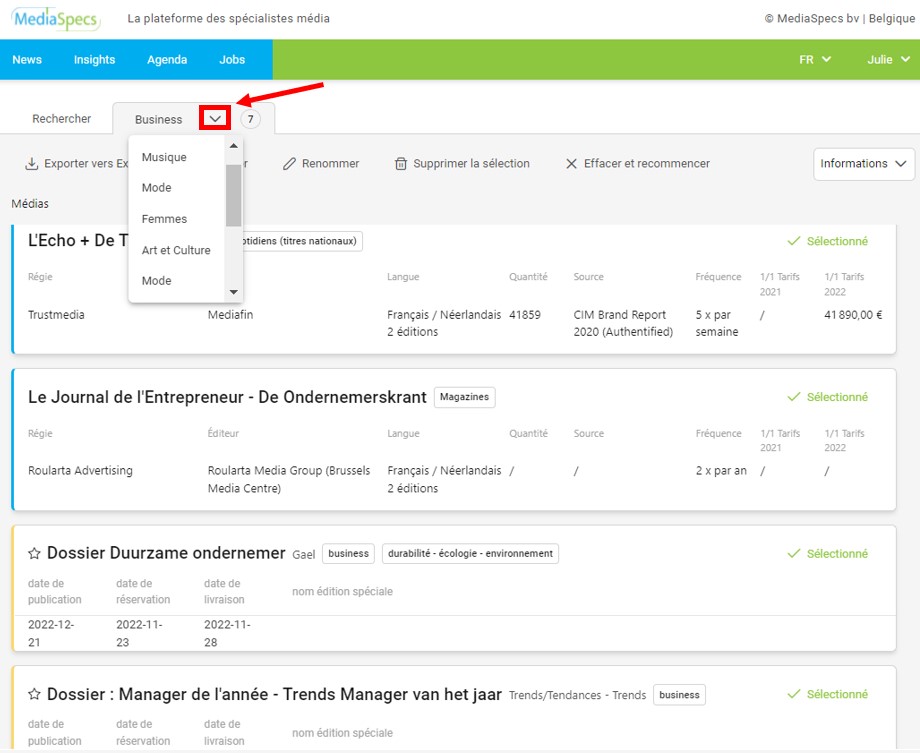Toggle Sélectionné for Dossier Duurzame ondernemer
The width and height of the screenshot is (920, 753).
827,554
